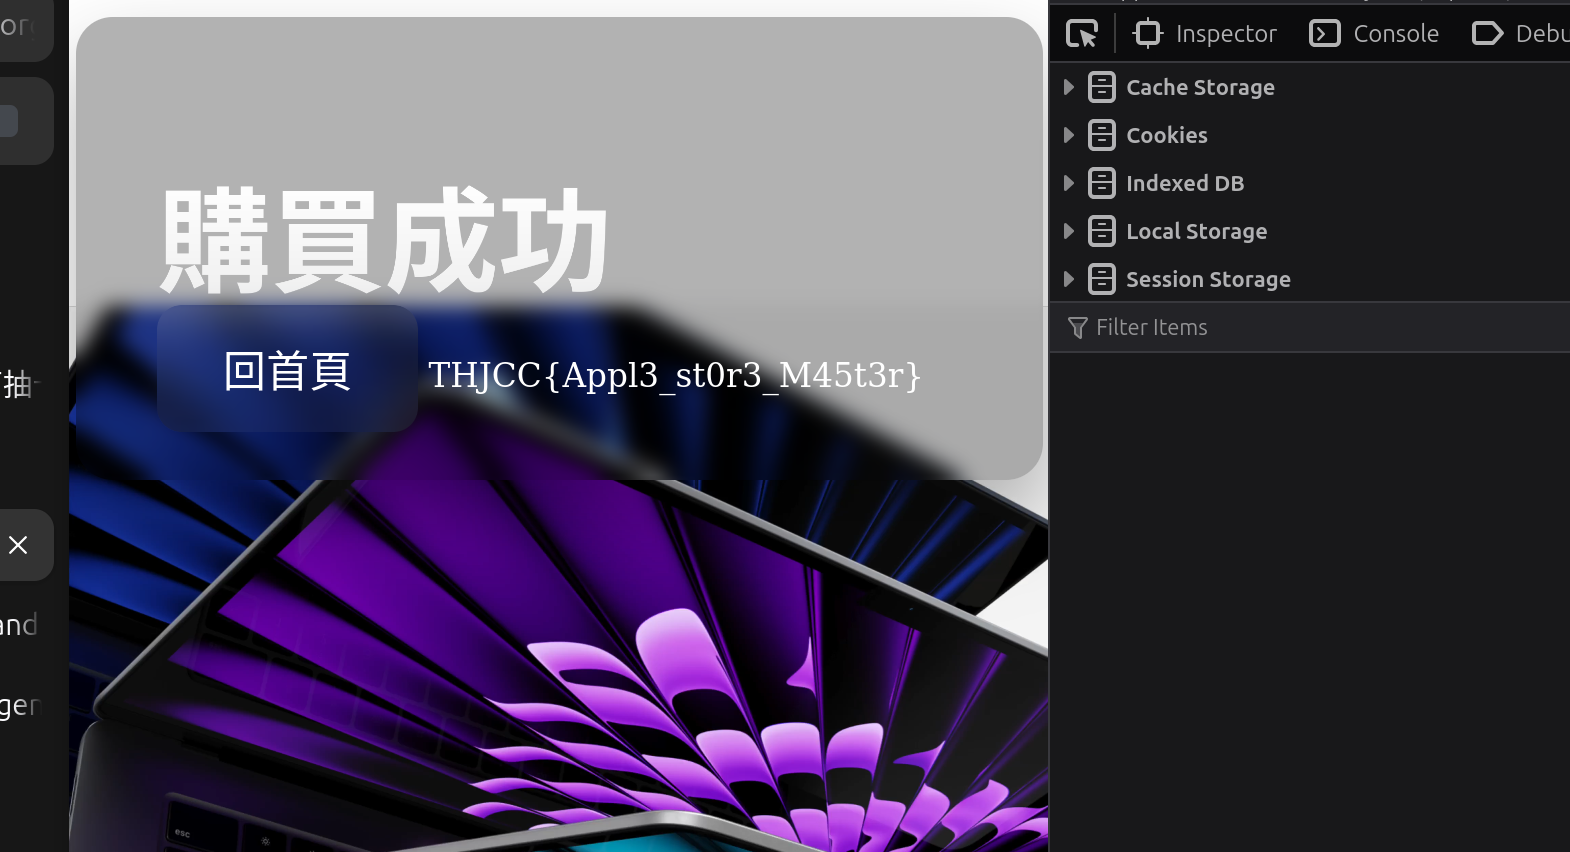Close the sidebar item with X icon
This screenshot has width=1570, height=852.
pyautogui.click(x=18, y=545)
